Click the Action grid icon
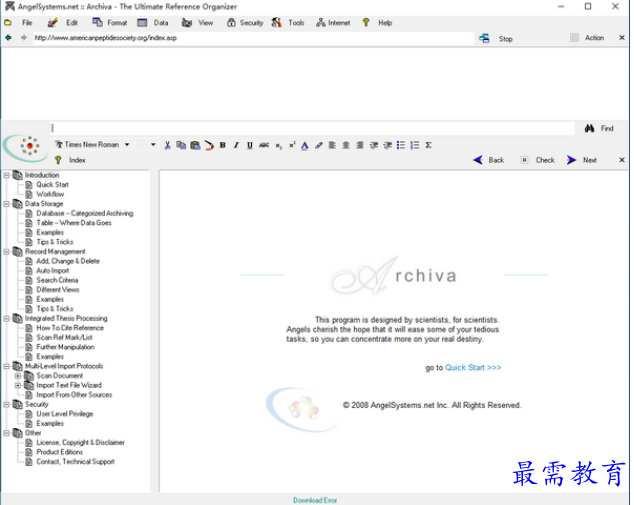Screen dimensions: 634x505 point(574,38)
